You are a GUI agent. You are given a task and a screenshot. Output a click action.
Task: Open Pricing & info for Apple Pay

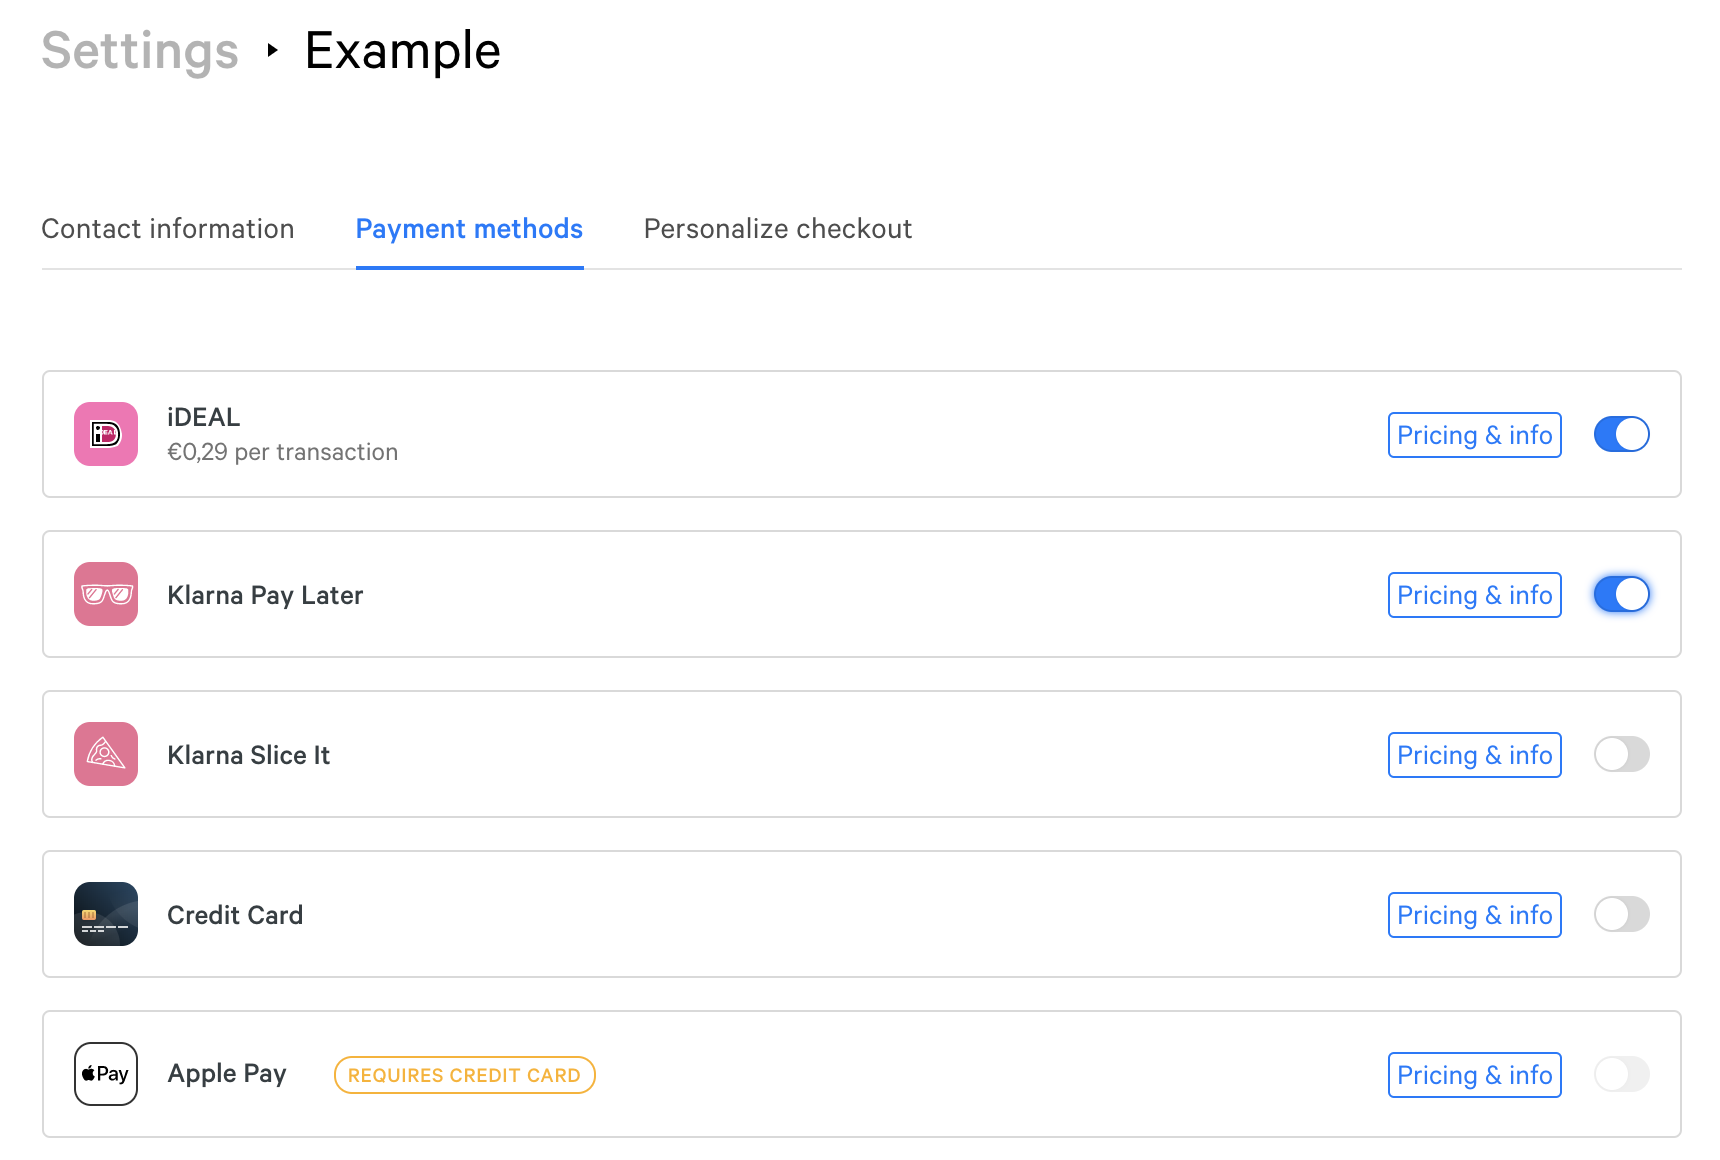(x=1475, y=1075)
